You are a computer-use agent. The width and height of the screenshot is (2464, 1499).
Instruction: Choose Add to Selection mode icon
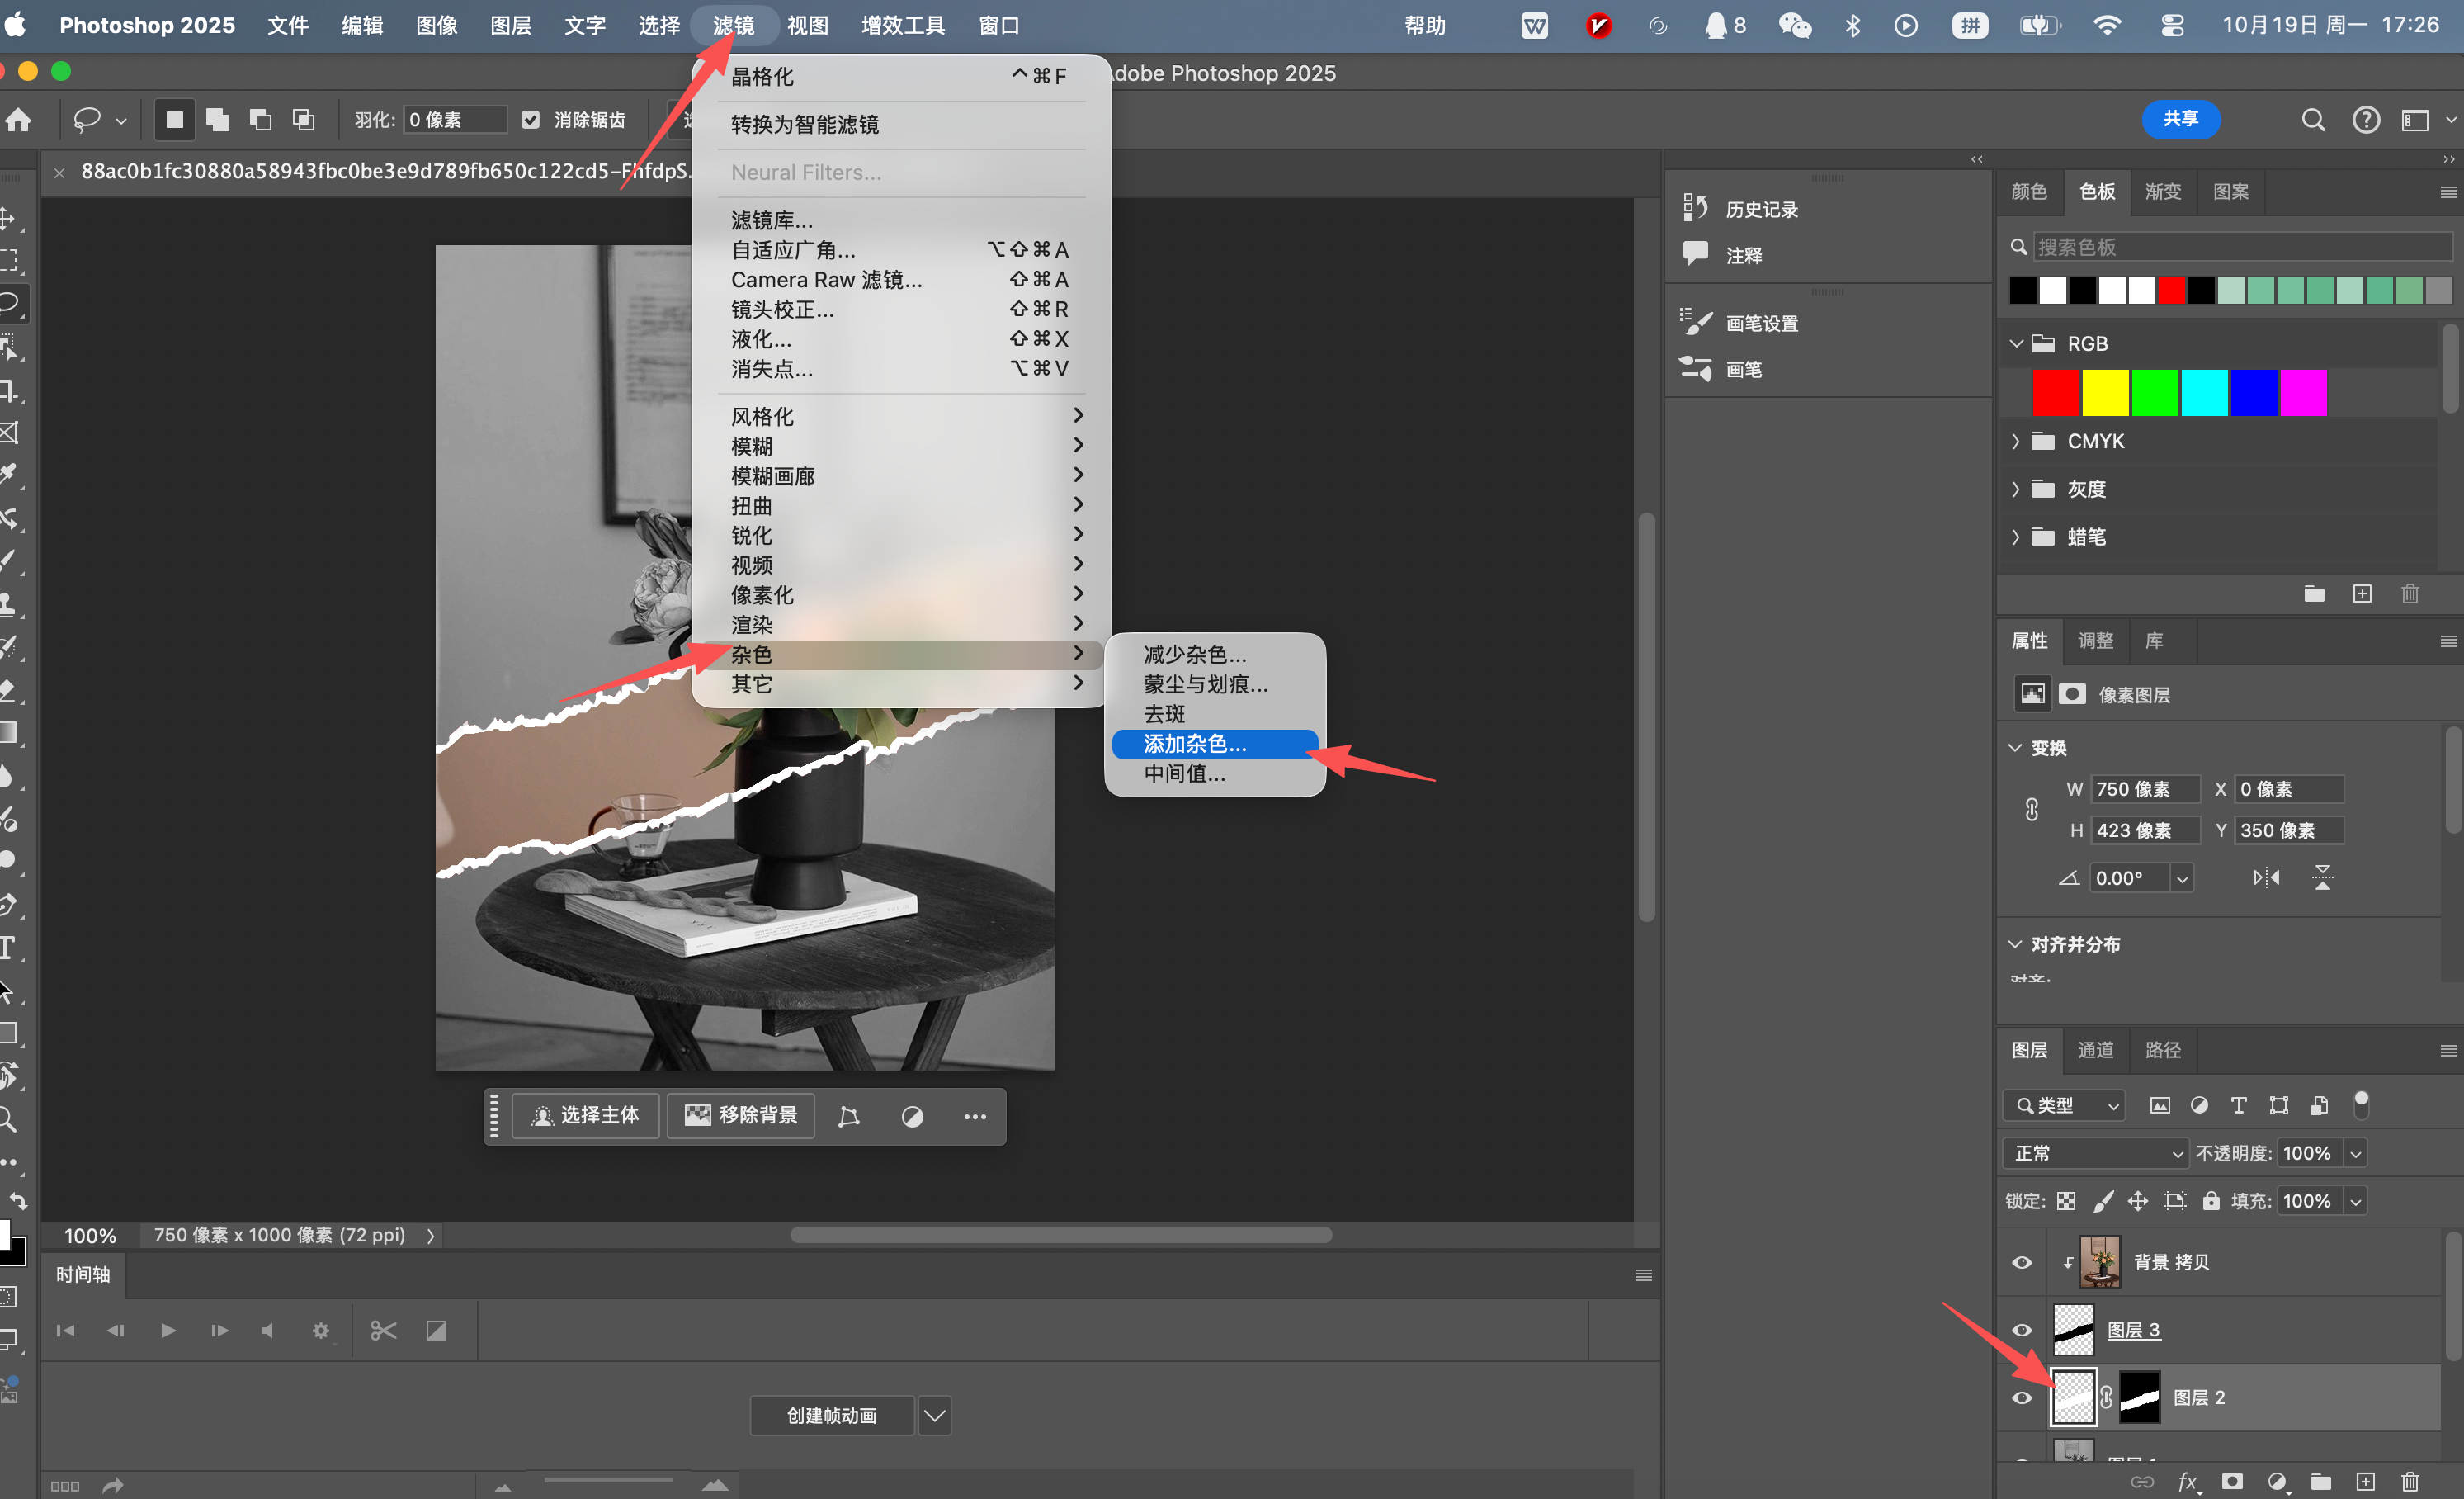point(217,120)
